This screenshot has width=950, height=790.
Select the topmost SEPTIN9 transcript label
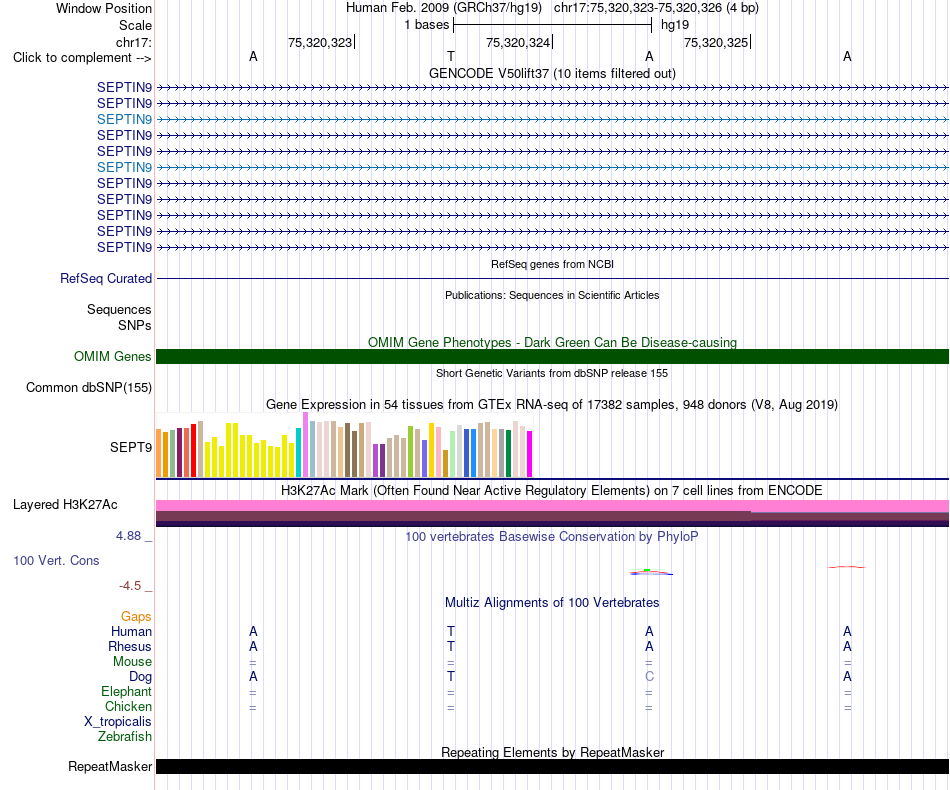[124, 87]
